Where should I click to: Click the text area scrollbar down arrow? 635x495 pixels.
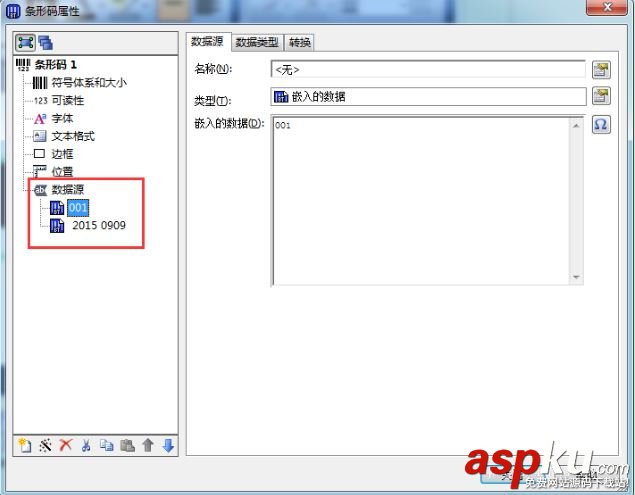[x=576, y=277]
